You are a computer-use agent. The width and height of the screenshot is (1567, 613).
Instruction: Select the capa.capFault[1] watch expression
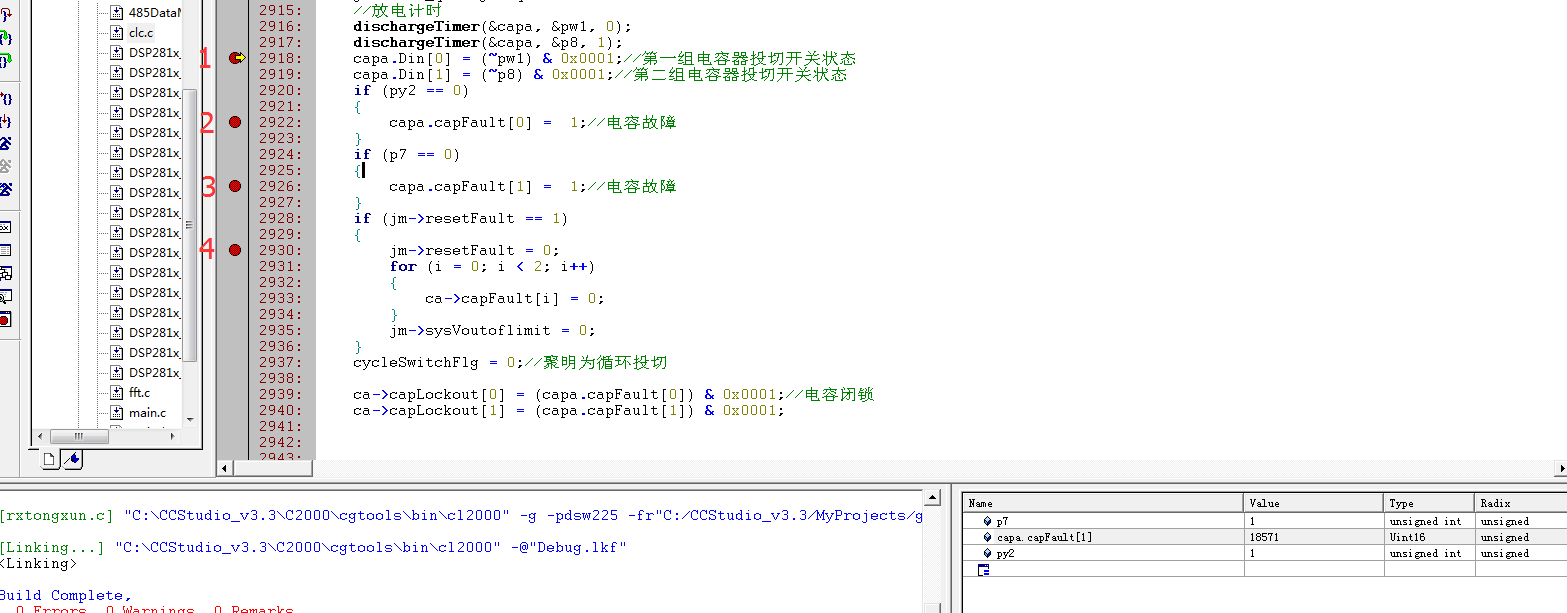pyautogui.click(x=1044, y=537)
